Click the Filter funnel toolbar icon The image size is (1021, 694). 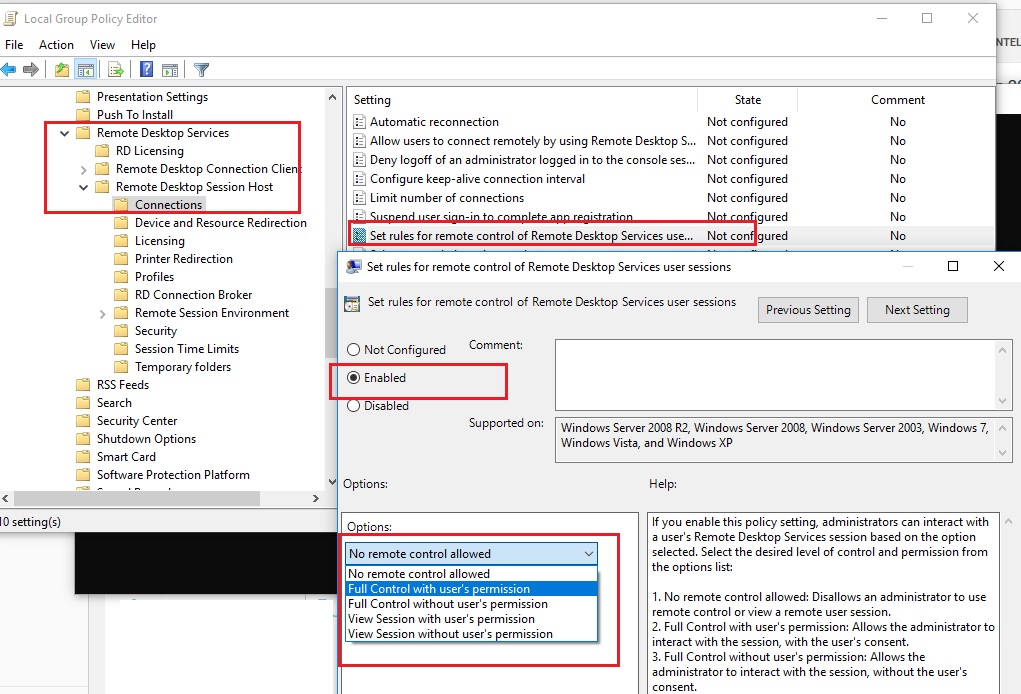click(201, 69)
